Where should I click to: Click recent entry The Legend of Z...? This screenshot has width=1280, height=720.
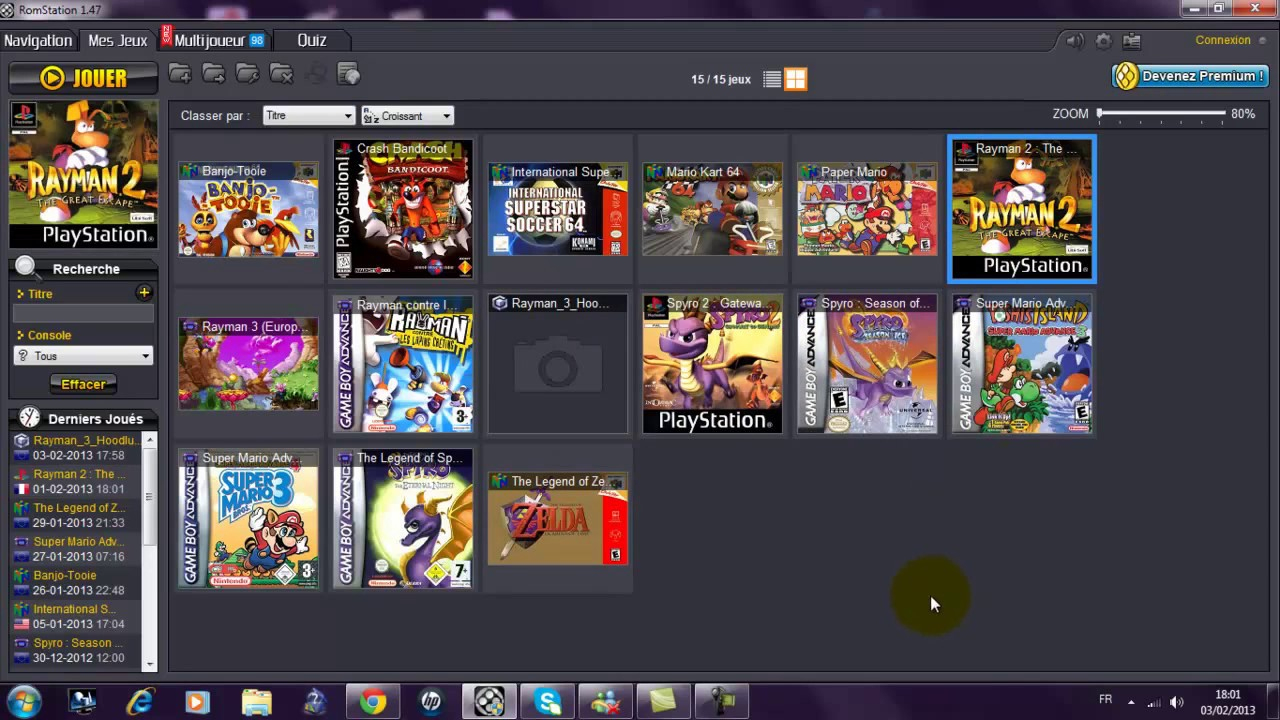click(77, 515)
